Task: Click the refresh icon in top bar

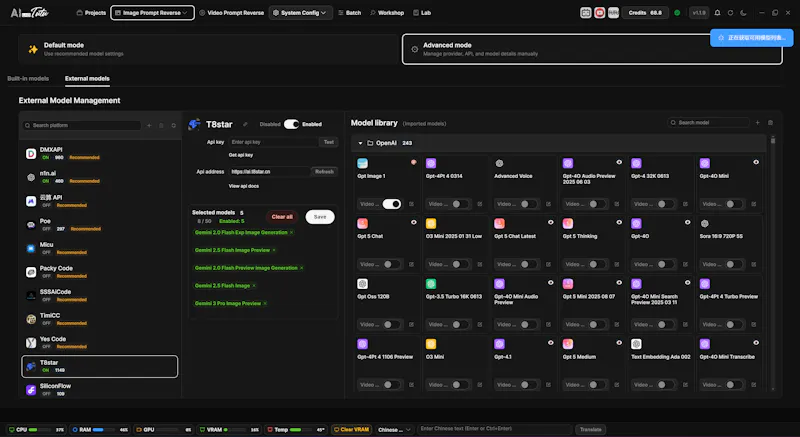Action: pos(731,13)
